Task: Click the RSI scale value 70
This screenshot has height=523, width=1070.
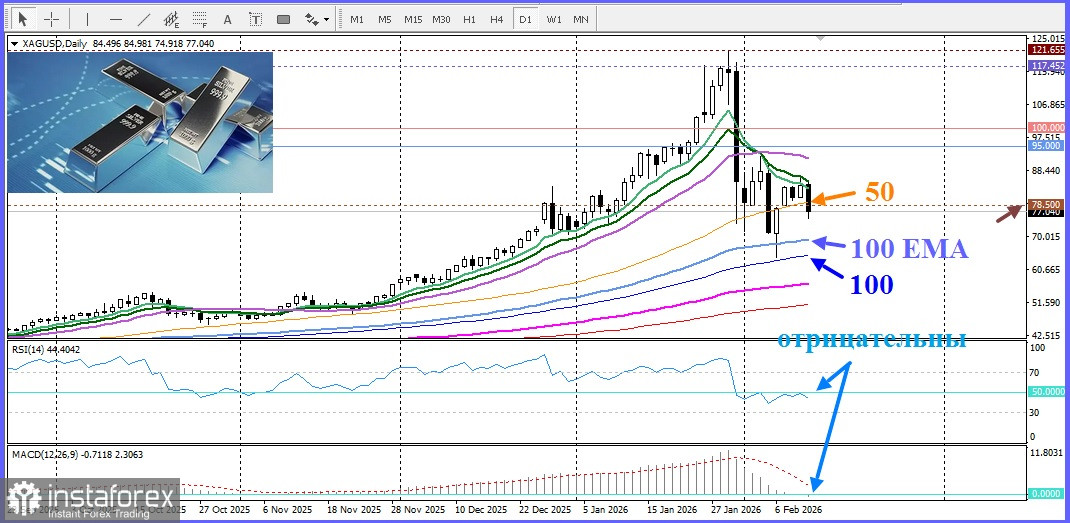Action: tap(1035, 373)
